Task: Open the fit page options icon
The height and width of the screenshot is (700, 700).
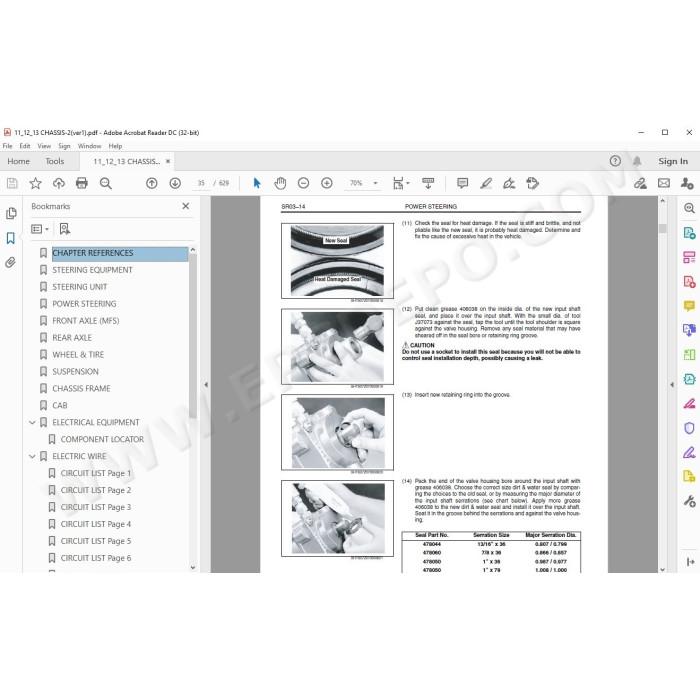Action: pos(400,183)
